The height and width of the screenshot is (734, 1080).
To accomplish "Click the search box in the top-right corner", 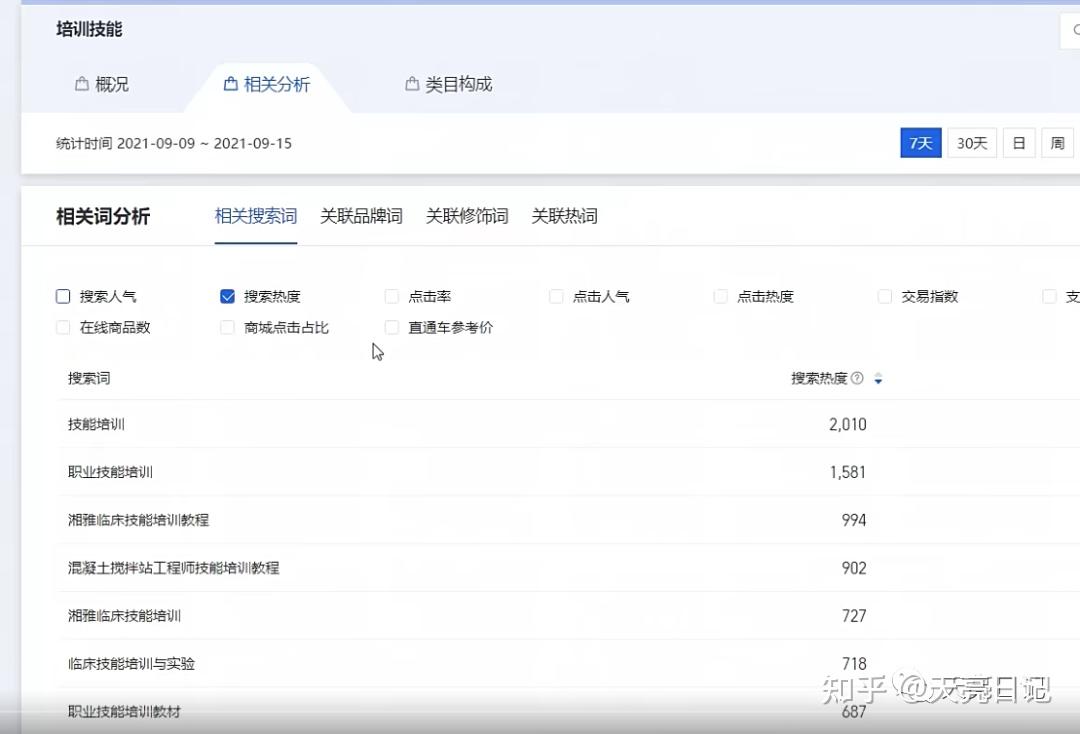I will click(1070, 30).
